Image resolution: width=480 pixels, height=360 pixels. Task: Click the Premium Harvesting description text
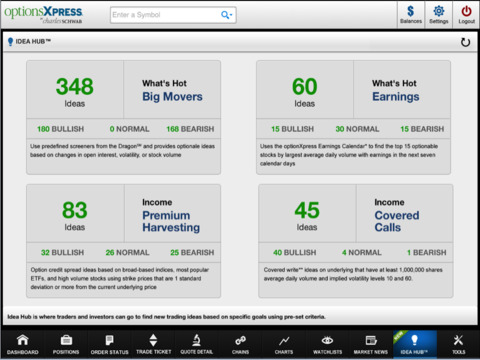pyautogui.click(x=120, y=278)
